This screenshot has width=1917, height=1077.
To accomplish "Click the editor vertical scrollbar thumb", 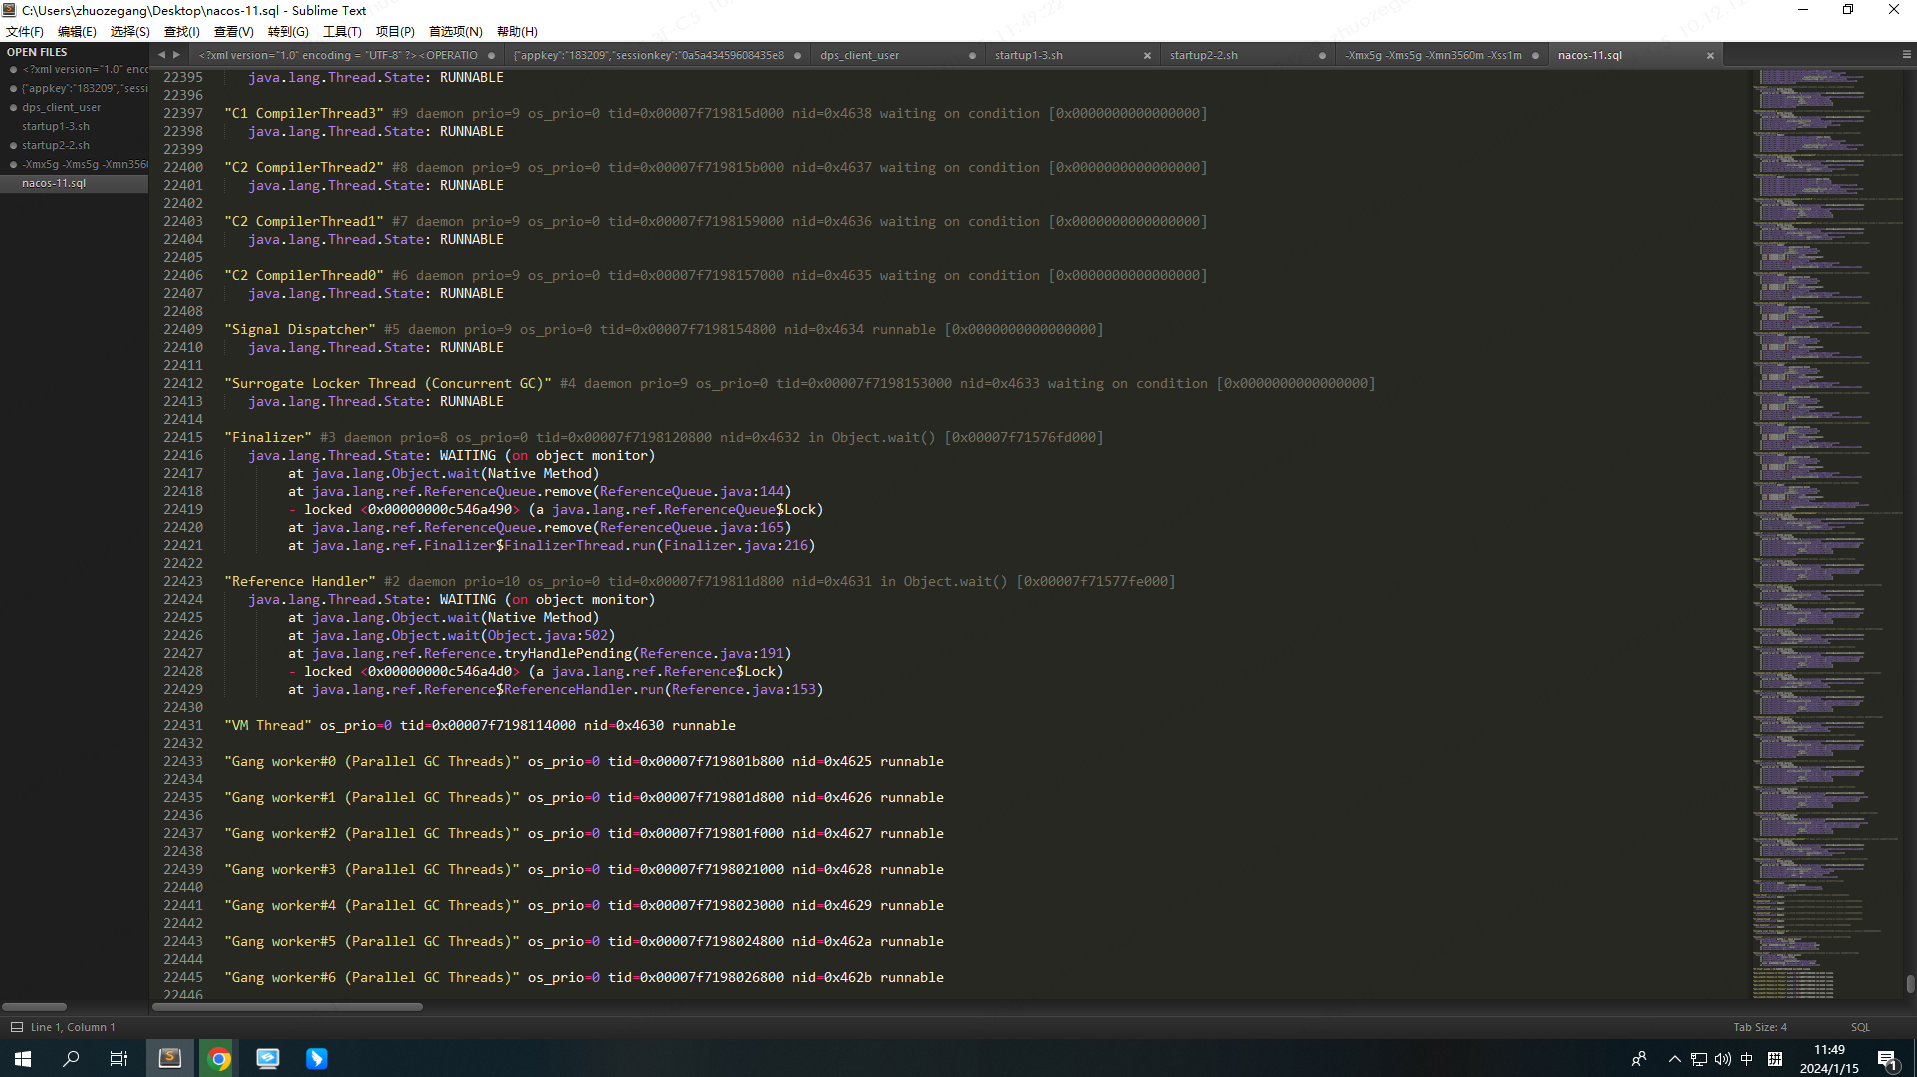I will click(x=1910, y=984).
